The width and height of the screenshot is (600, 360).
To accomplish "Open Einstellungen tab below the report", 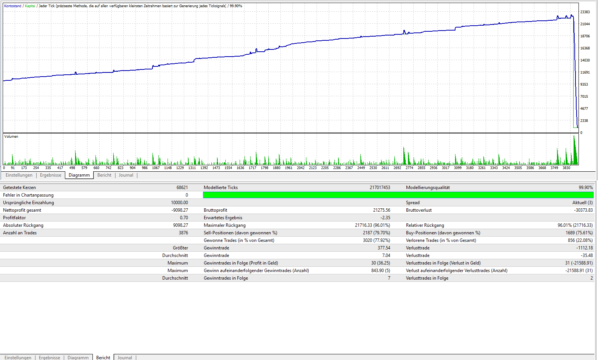I will pos(18,357).
